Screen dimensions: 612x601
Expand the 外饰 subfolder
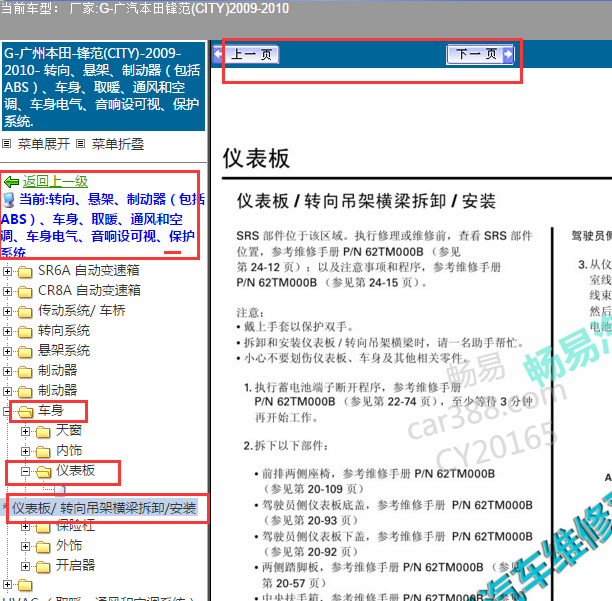click(x=25, y=546)
